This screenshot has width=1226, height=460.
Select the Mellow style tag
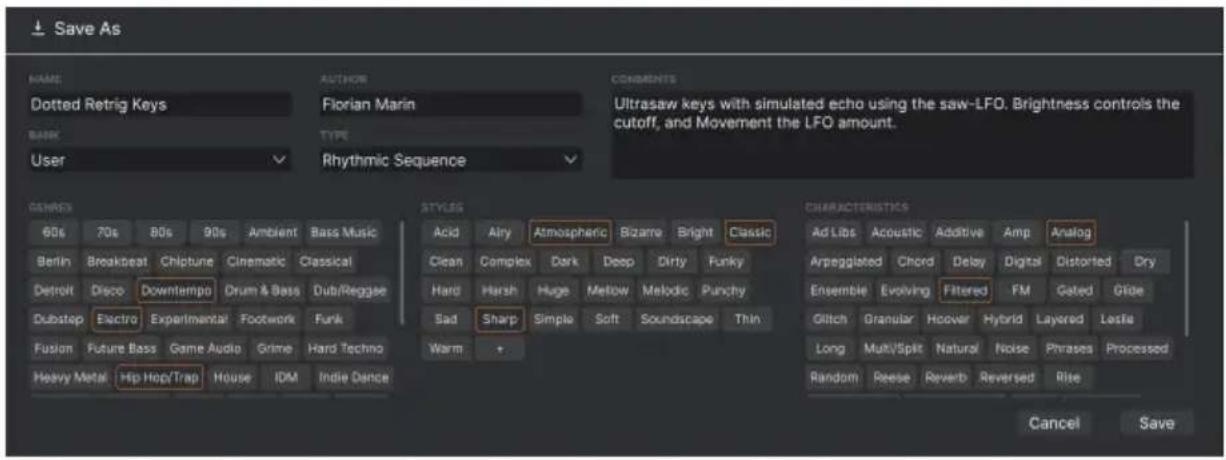tap(609, 290)
